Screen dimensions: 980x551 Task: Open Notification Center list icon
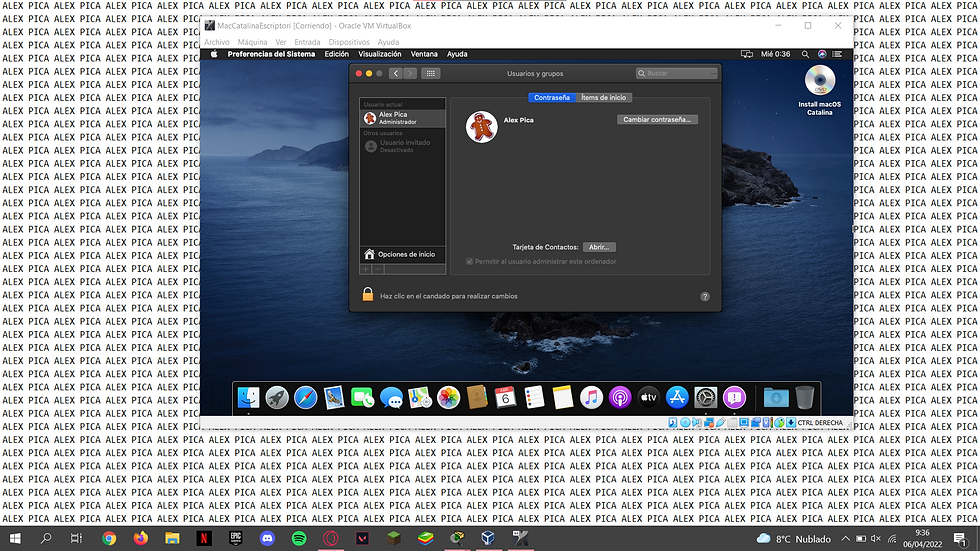point(838,54)
